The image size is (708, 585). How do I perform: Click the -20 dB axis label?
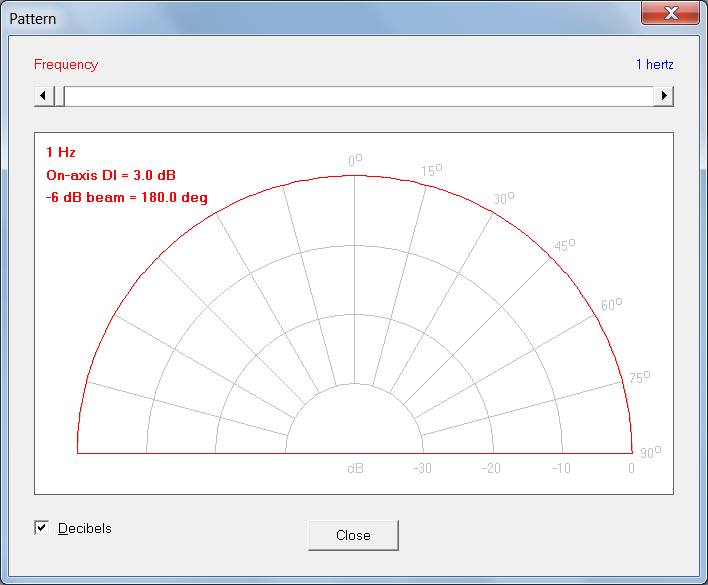tap(491, 468)
